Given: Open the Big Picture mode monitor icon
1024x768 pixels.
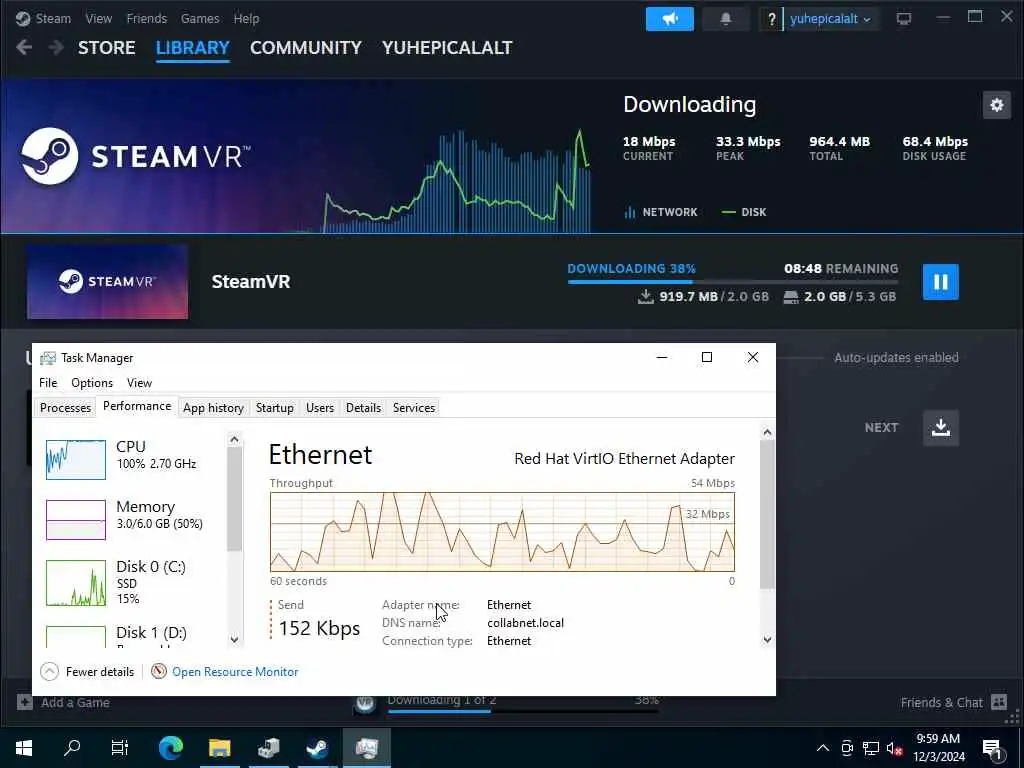Looking at the screenshot, I should coord(904,19).
